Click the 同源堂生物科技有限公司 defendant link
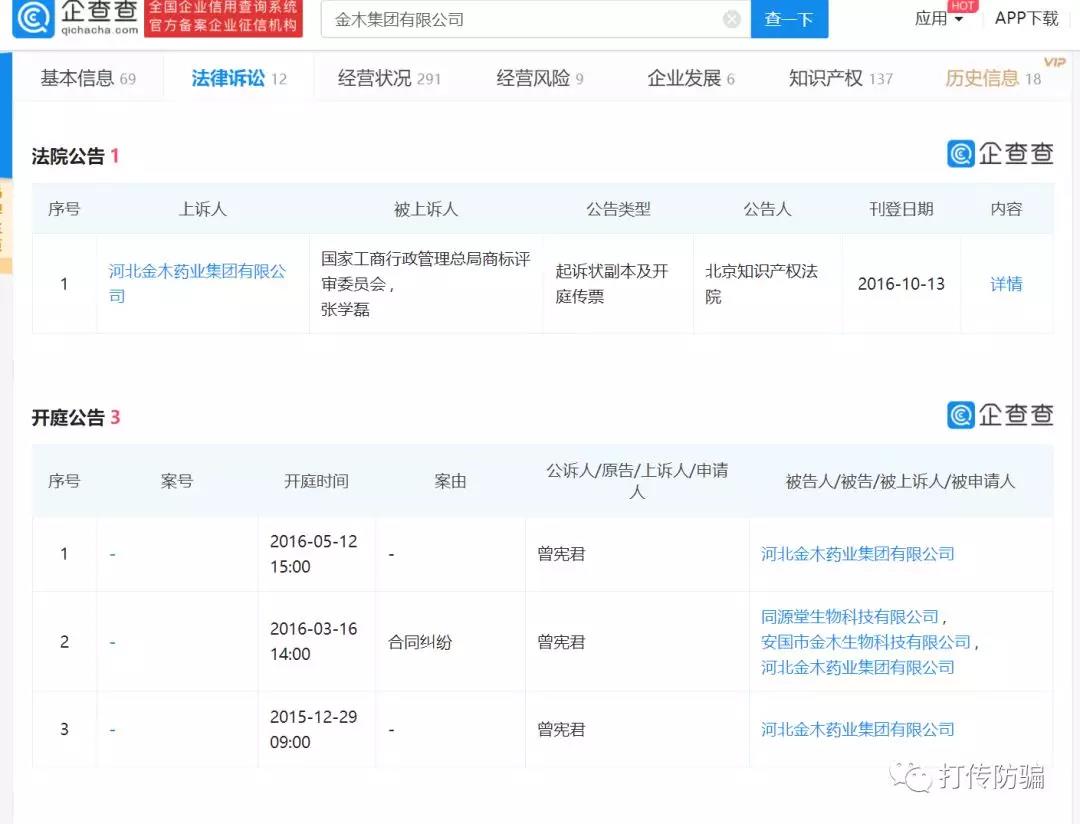Image resolution: width=1080 pixels, height=824 pixels. click(x=850, y=617)
